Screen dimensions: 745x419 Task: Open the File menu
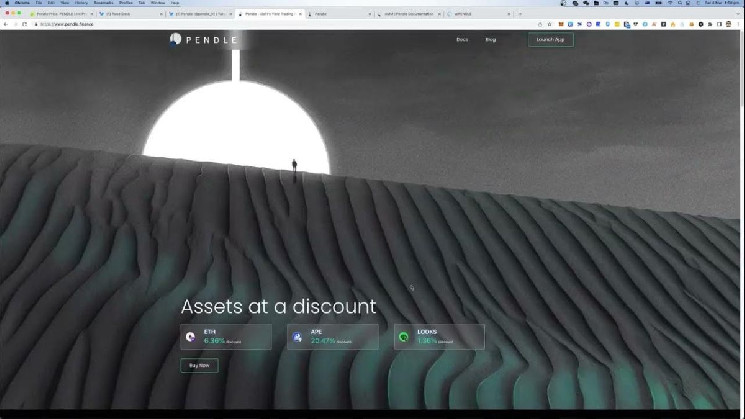tap(39, 3)
